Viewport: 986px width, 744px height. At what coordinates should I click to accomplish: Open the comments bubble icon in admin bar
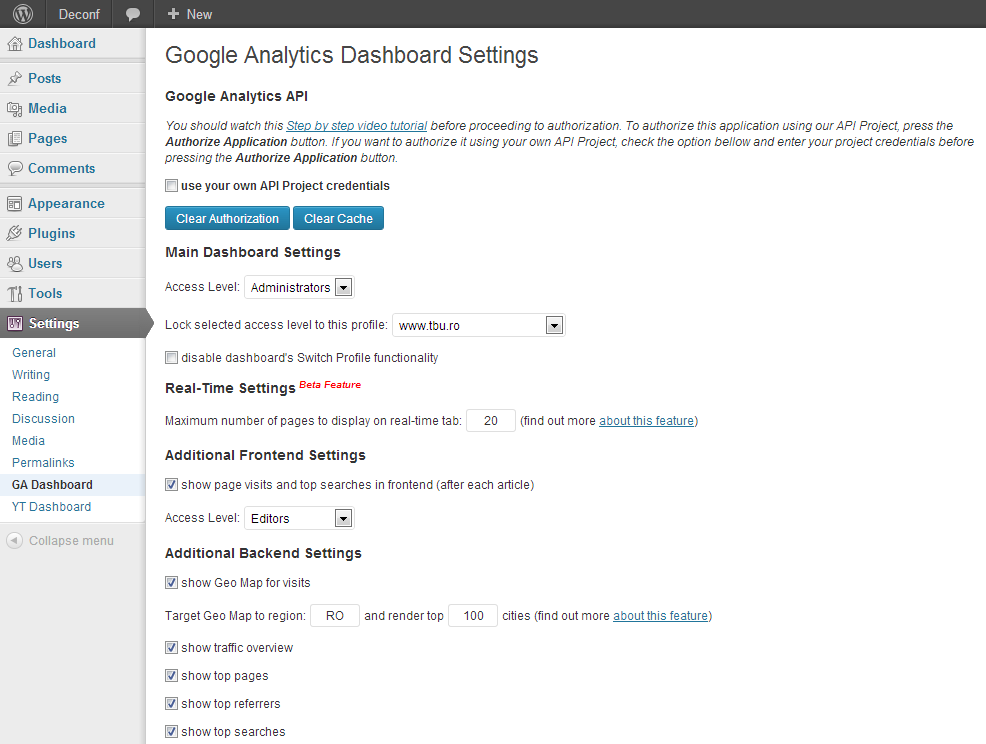[133, 14]
